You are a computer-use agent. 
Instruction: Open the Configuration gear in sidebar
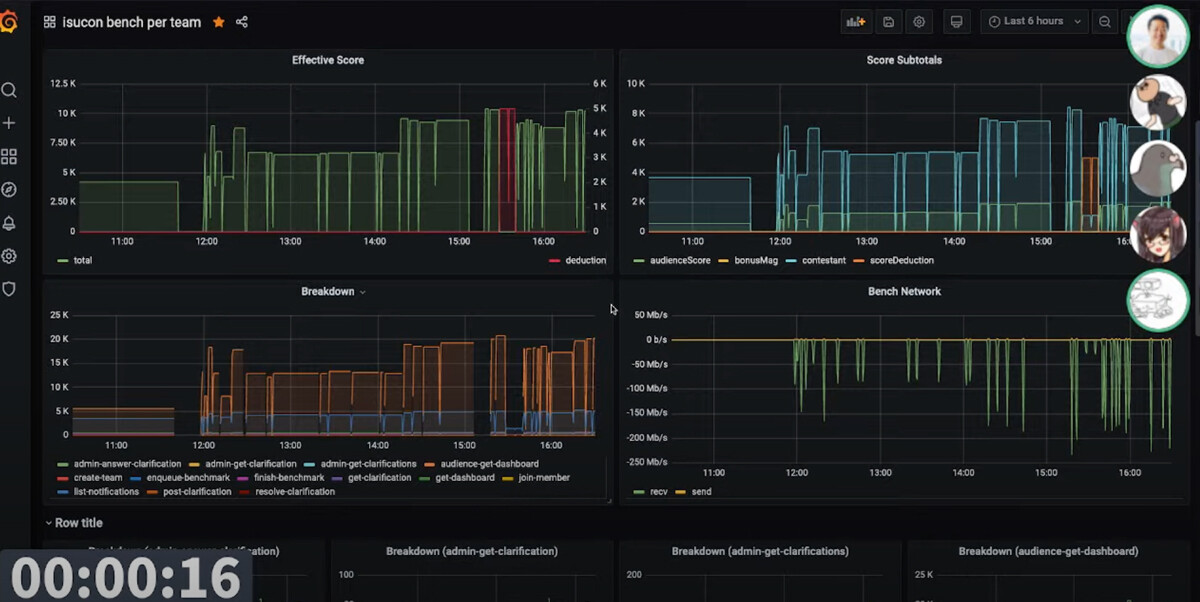pyautogui.click(x=9, y=256)
